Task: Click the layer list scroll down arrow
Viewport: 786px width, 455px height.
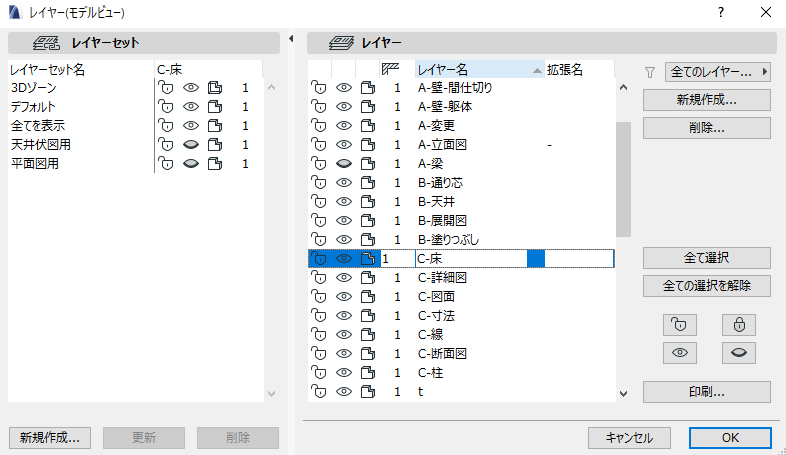Action: coord(624,394)
